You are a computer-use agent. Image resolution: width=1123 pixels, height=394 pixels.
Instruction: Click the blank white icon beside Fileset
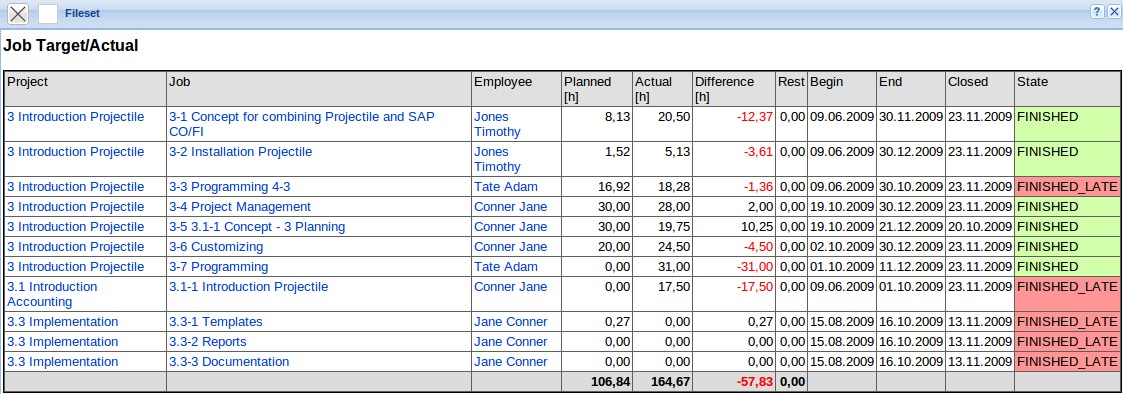[x=48, y=13]
